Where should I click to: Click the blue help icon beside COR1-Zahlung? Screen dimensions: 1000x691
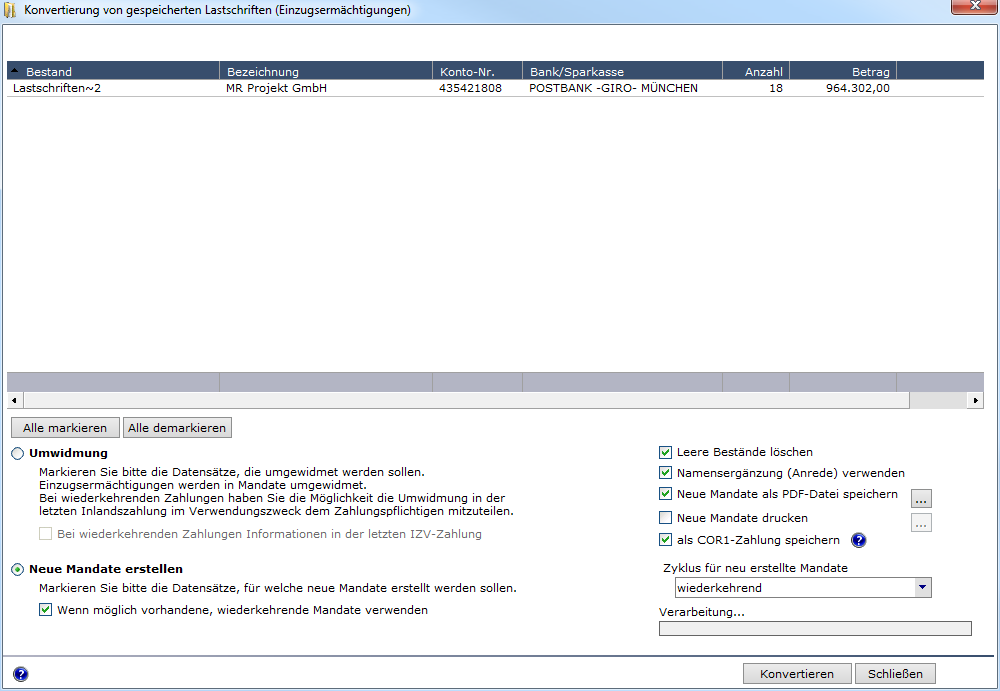pos(858,540)
